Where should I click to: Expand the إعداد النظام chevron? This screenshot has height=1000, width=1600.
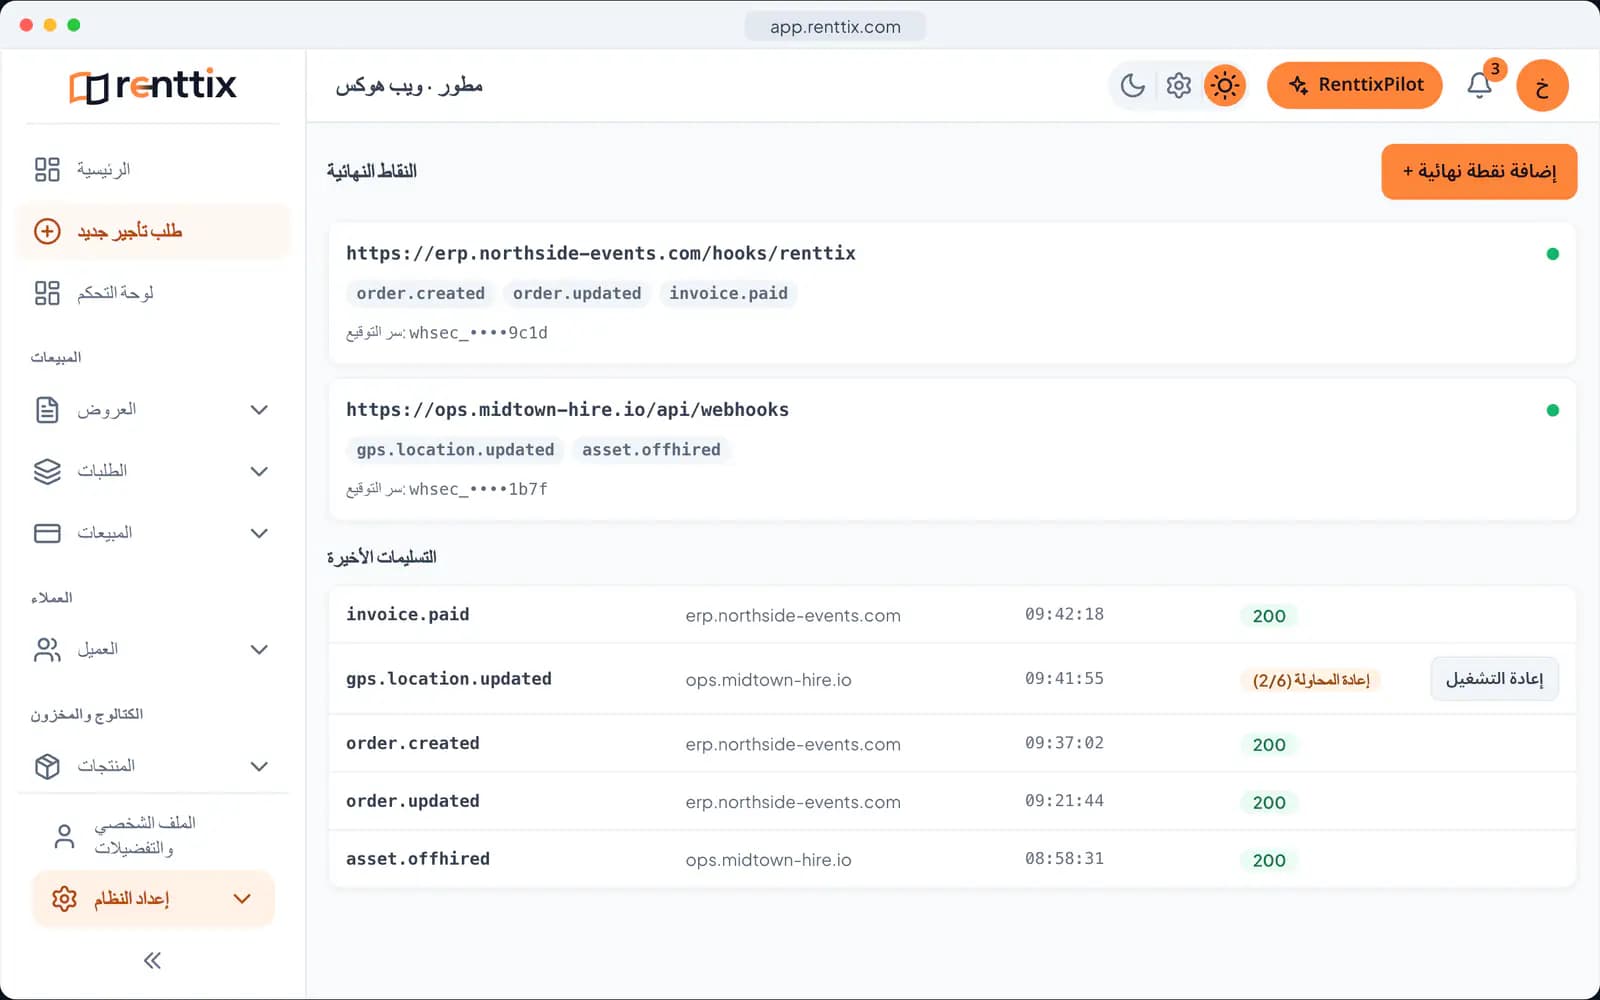point(242,899)
